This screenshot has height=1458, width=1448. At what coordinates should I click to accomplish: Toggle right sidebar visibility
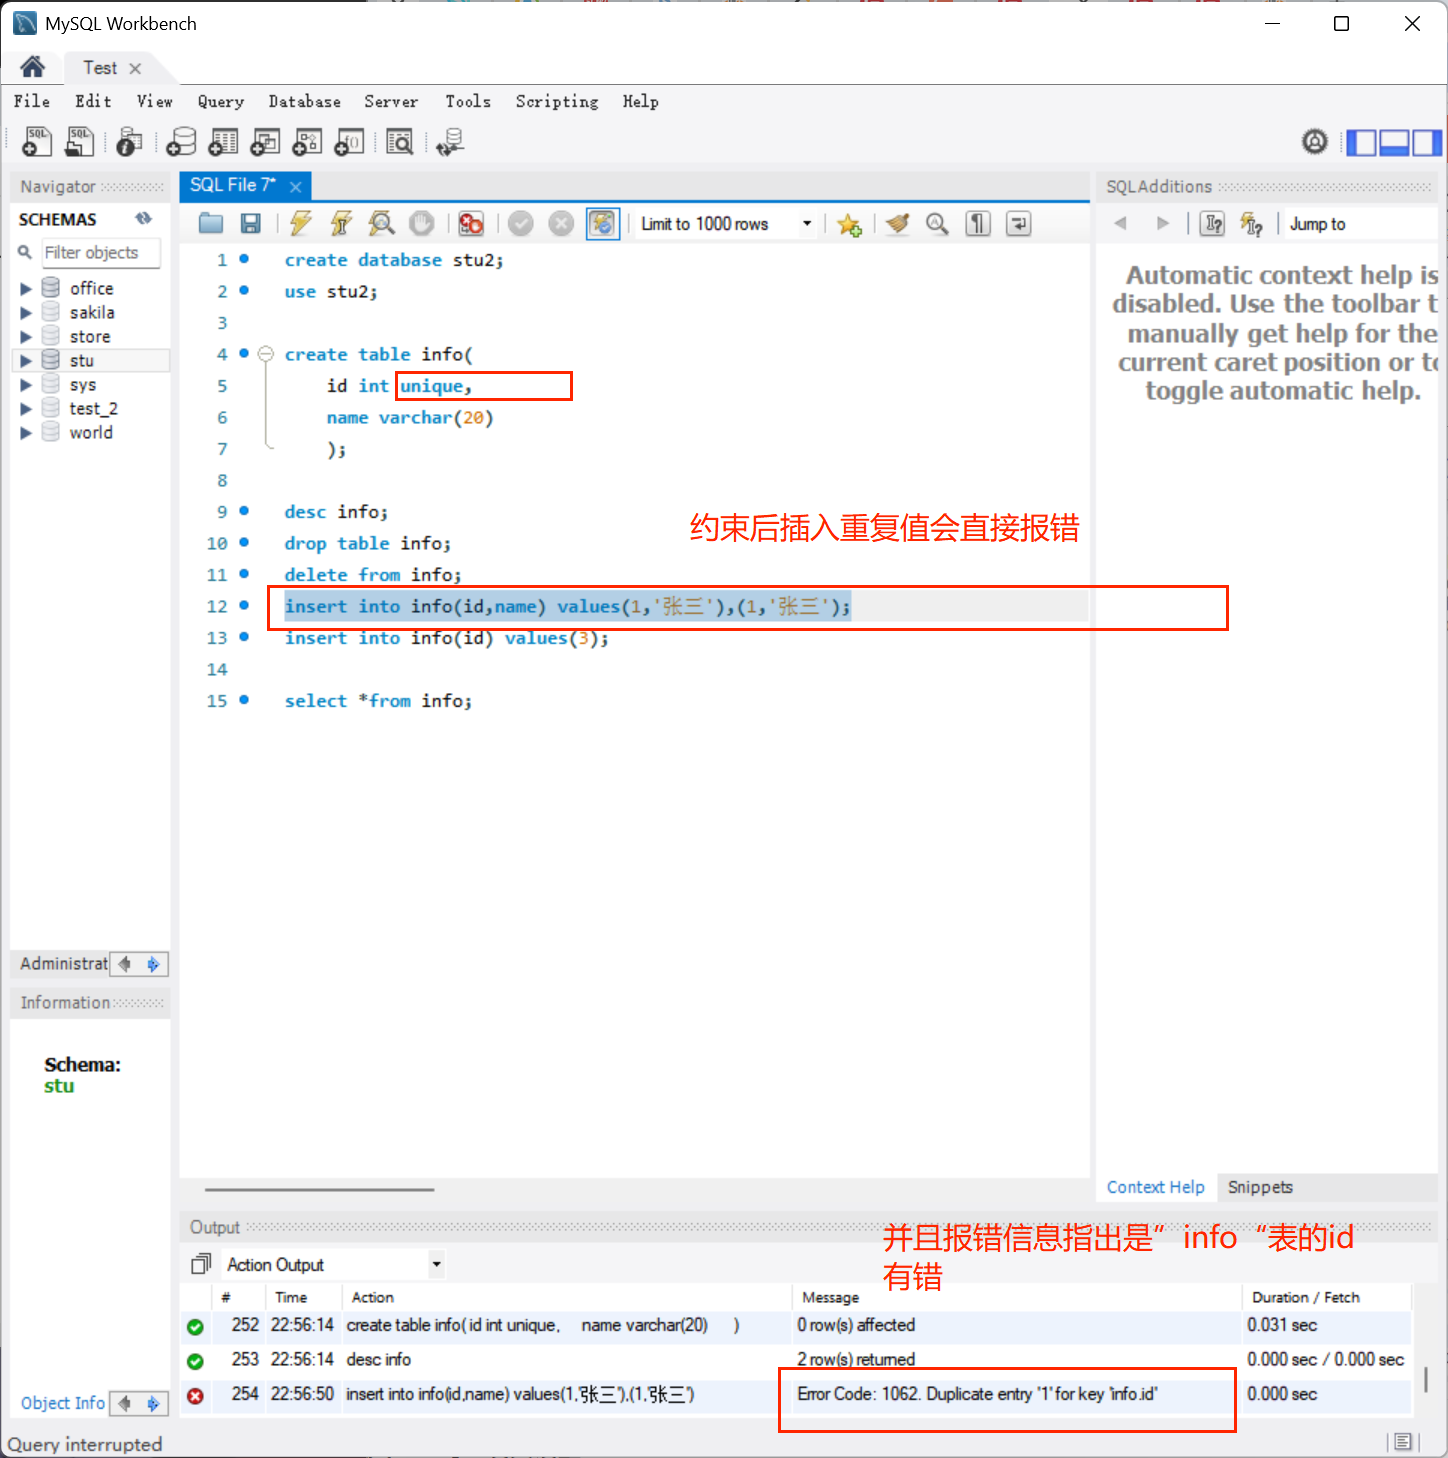(1427, 143)
